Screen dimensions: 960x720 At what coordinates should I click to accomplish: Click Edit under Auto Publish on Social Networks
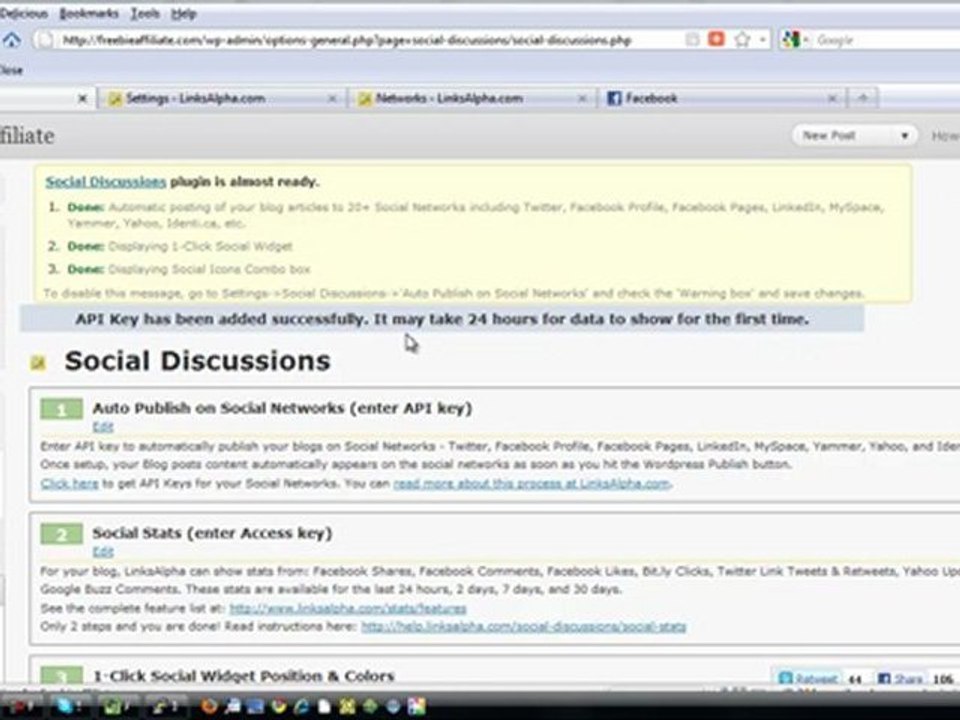[103, 427]
